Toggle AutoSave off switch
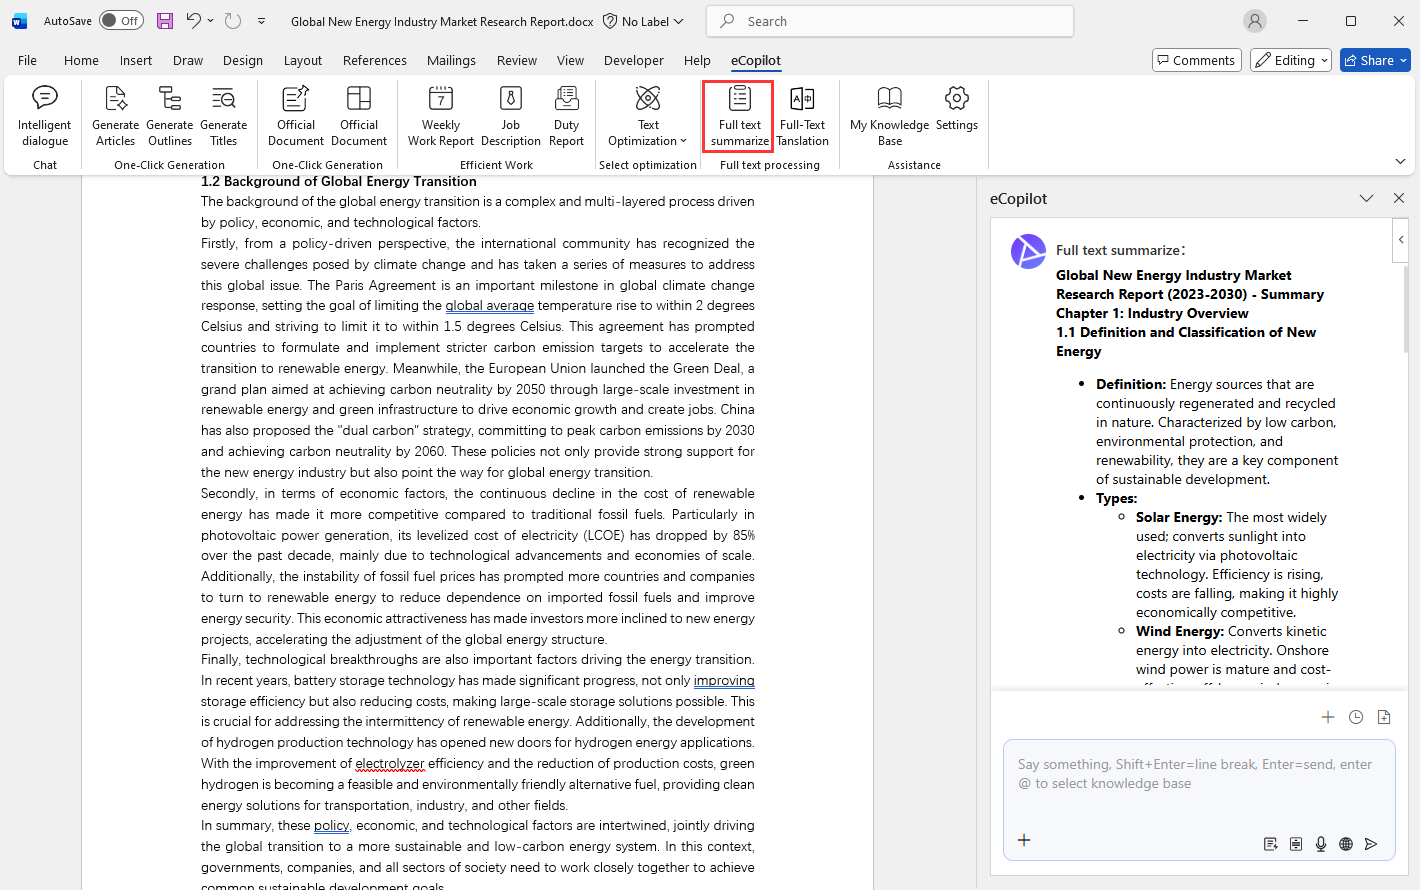Screen dimensions: 1420x890 [x=120, y=19]
